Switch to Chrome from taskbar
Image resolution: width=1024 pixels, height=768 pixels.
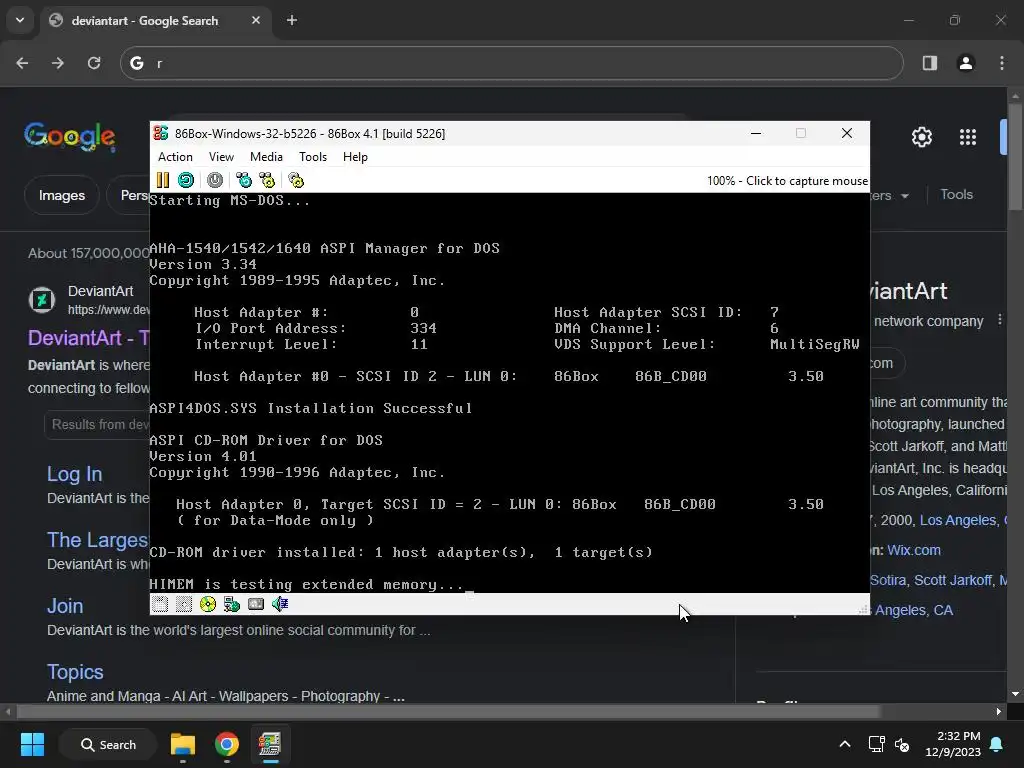227,744
